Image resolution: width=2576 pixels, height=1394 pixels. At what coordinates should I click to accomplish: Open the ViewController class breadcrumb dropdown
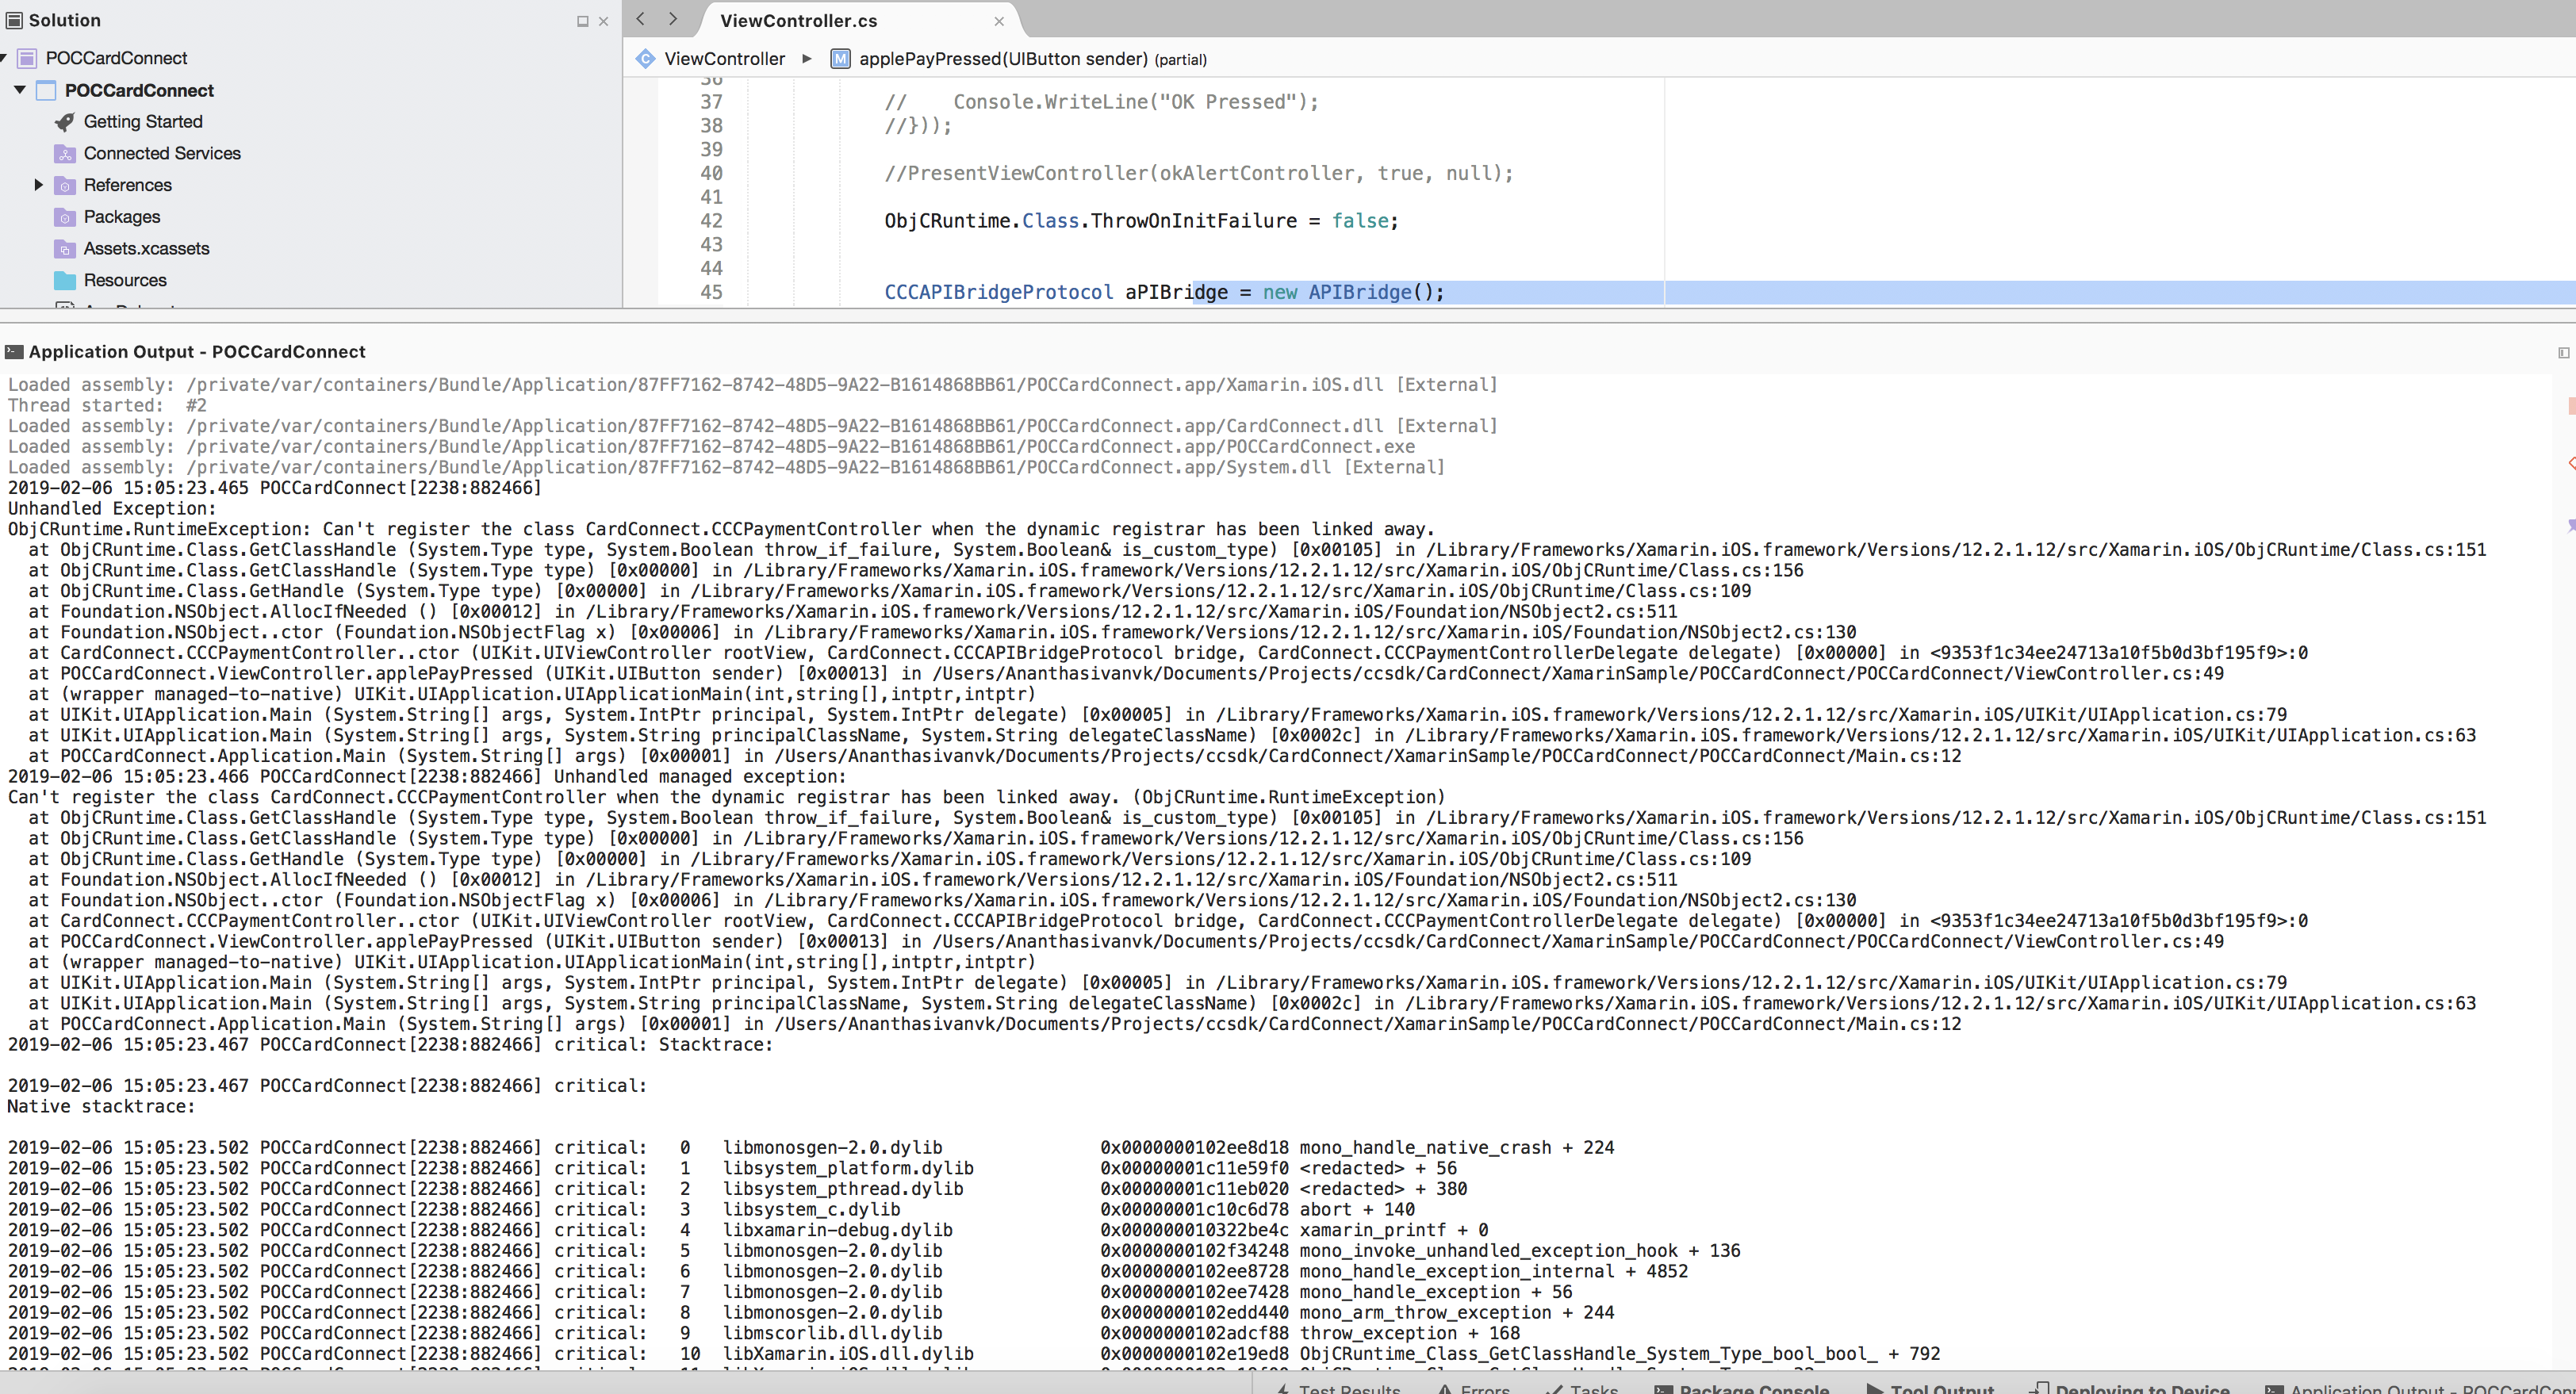(x=725, y=59)
